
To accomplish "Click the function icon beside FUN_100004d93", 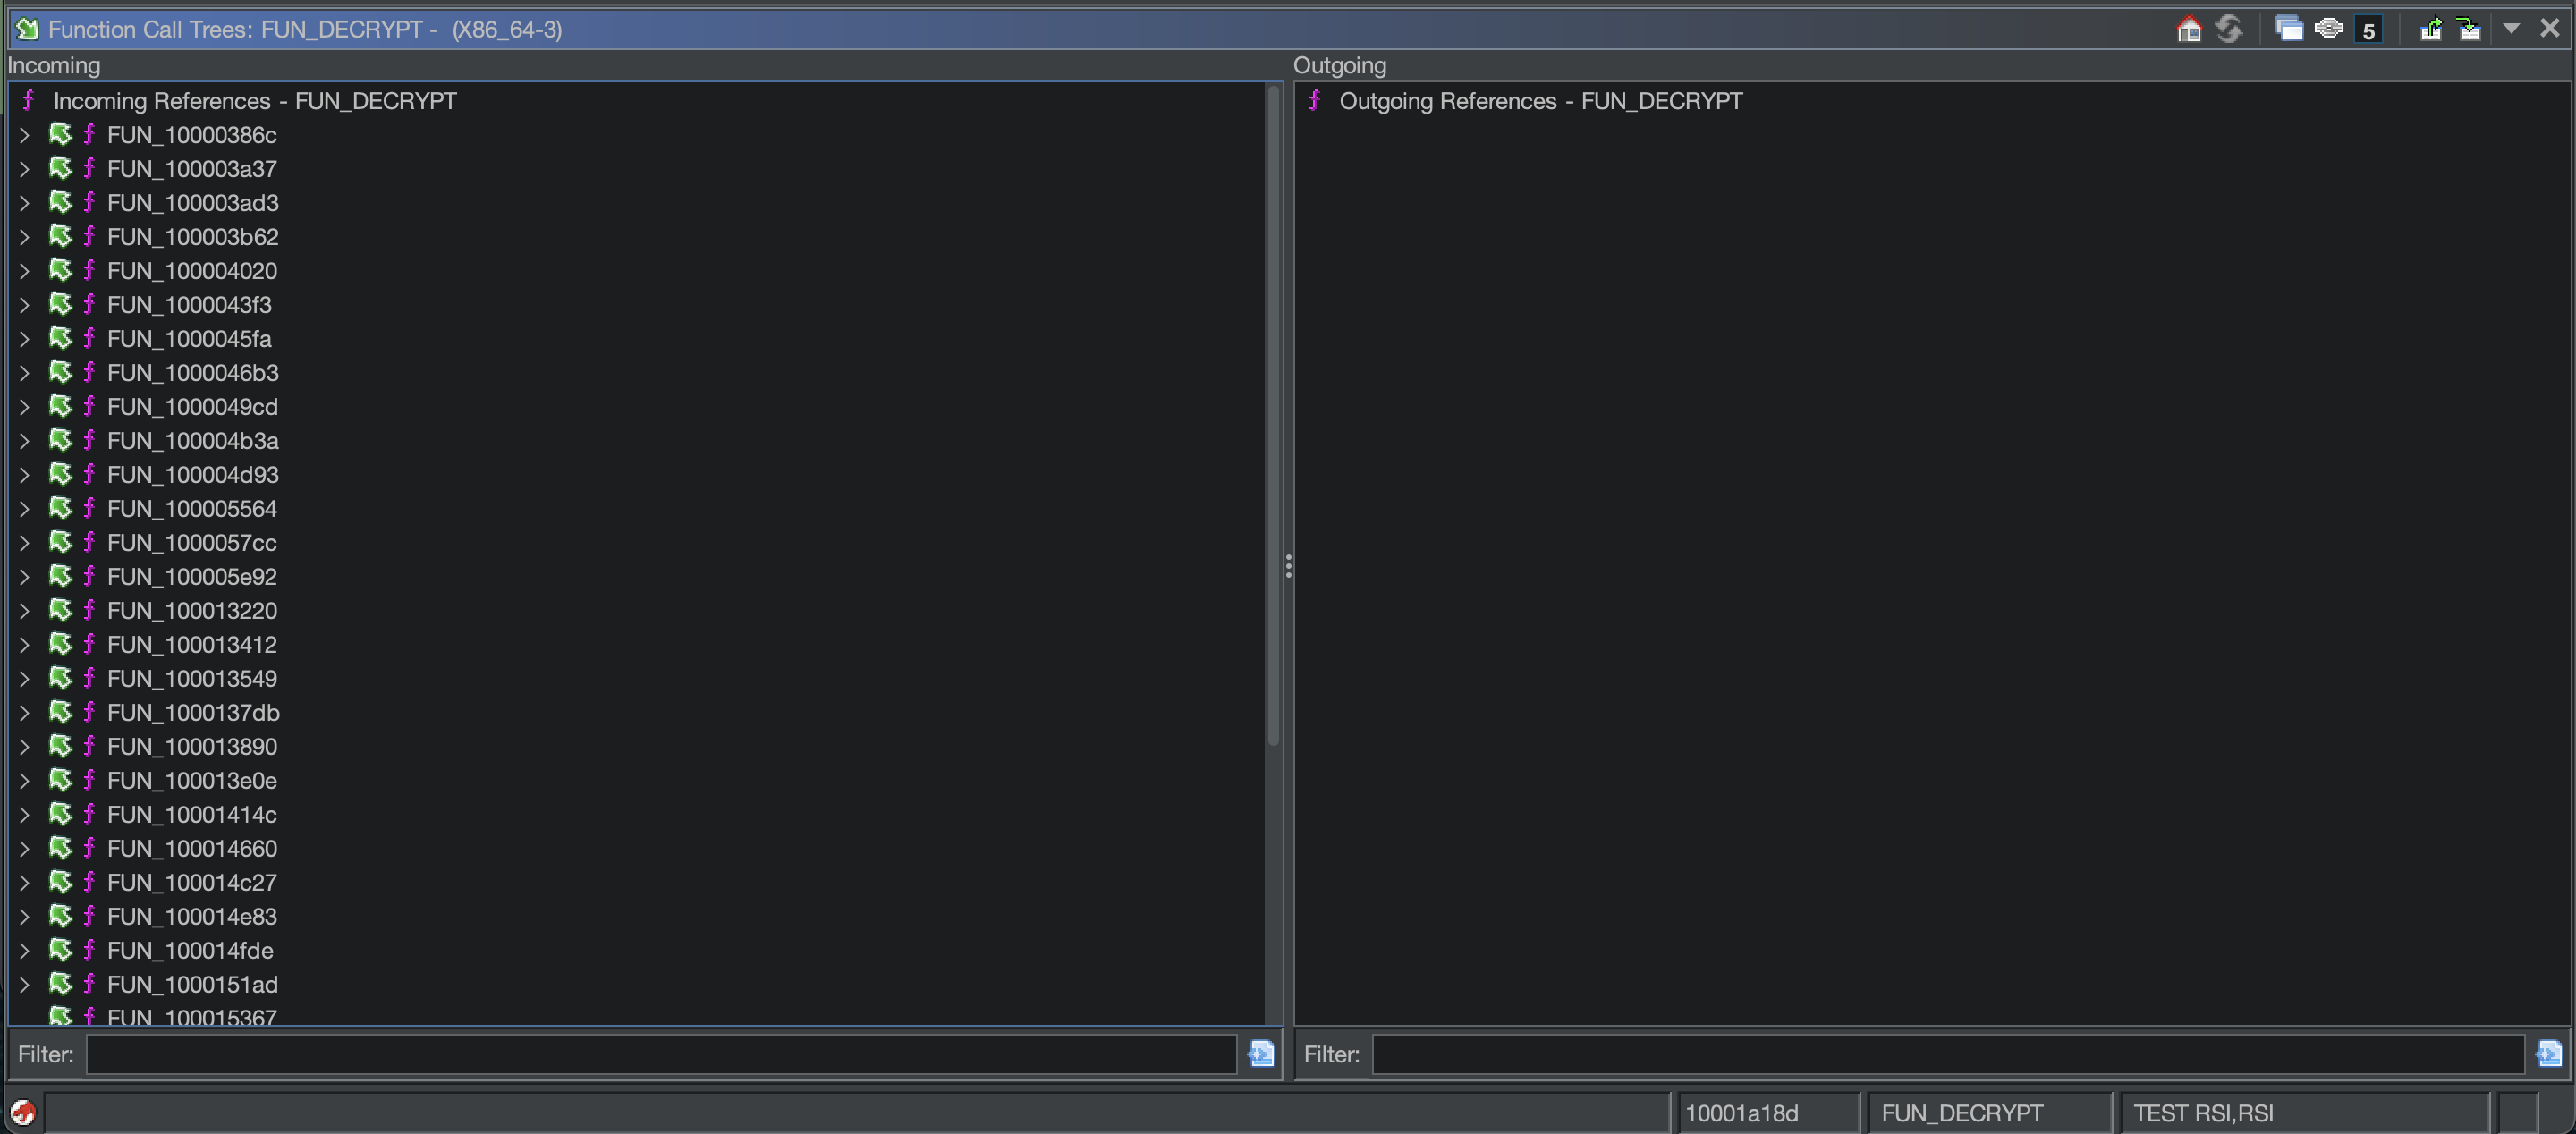I will tap(89, 474).
